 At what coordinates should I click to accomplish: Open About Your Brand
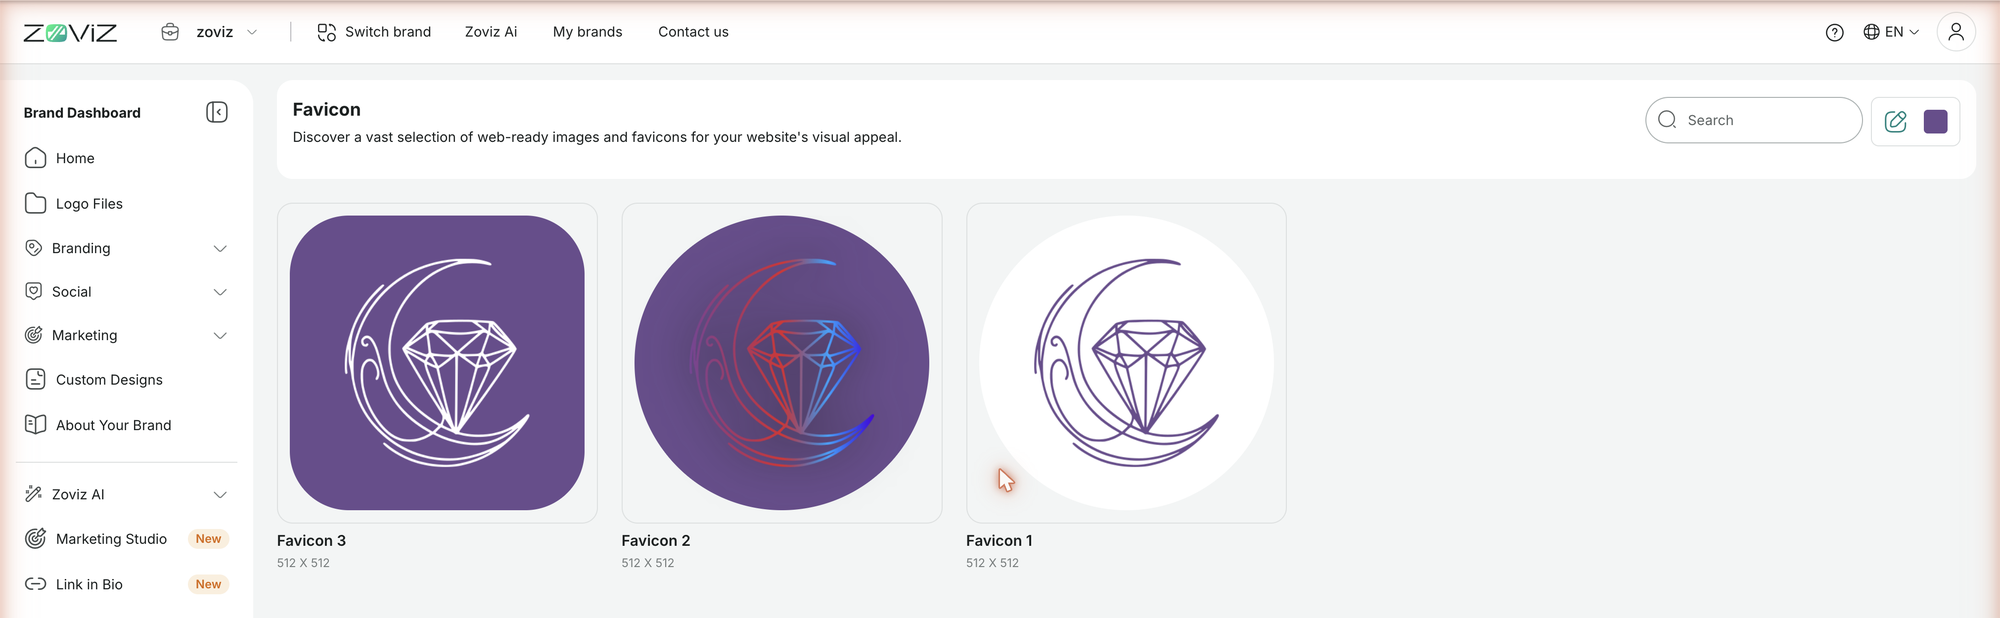(x=113, y=425)
